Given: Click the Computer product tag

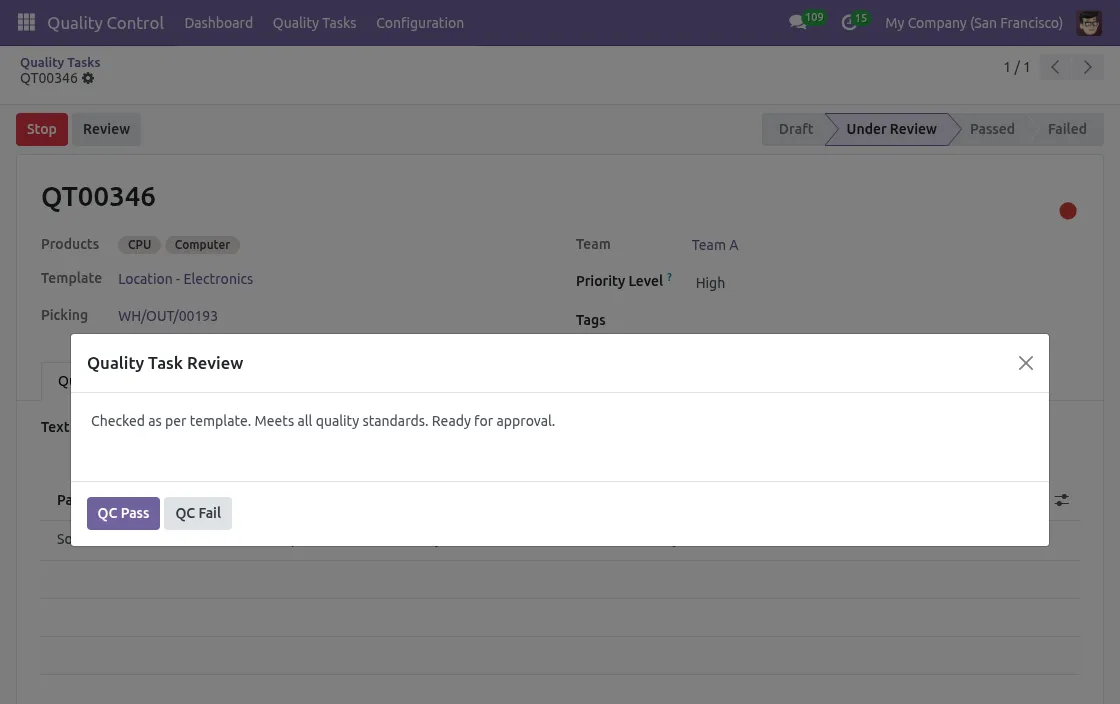Looking at the screenshot, I should tap(202, 245).
